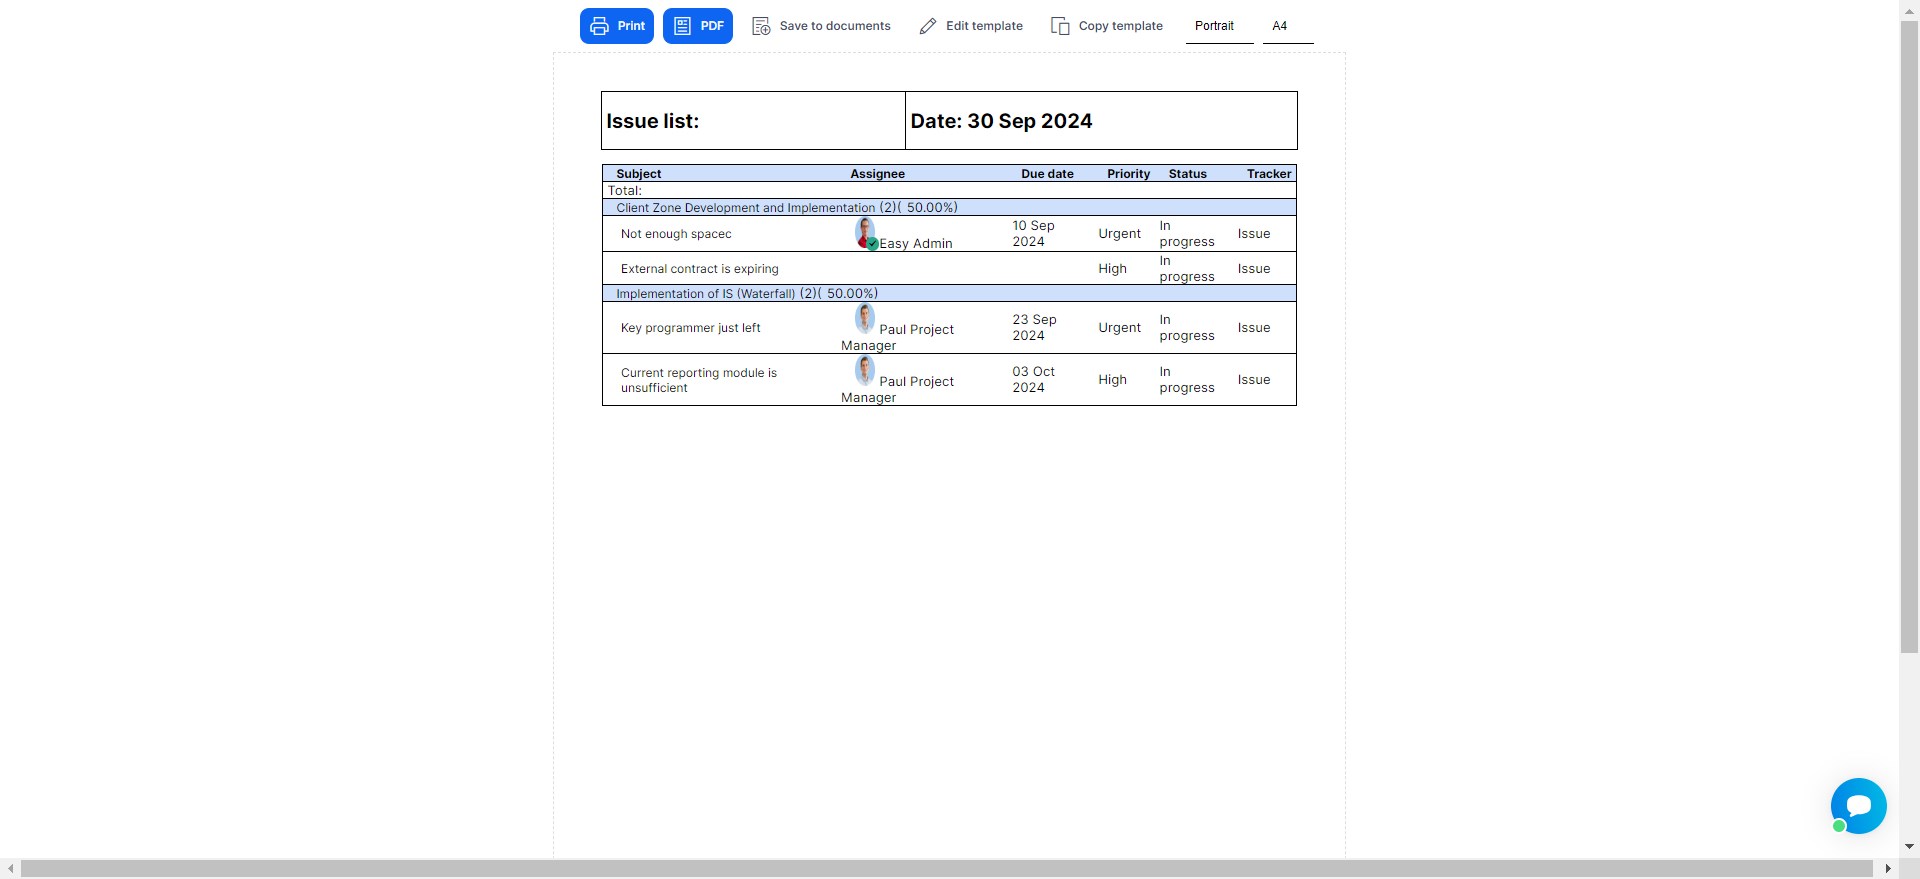
Task: Open the Portrait orientation dropdown
Action: pyautogui.click(x=1218, y=26)
